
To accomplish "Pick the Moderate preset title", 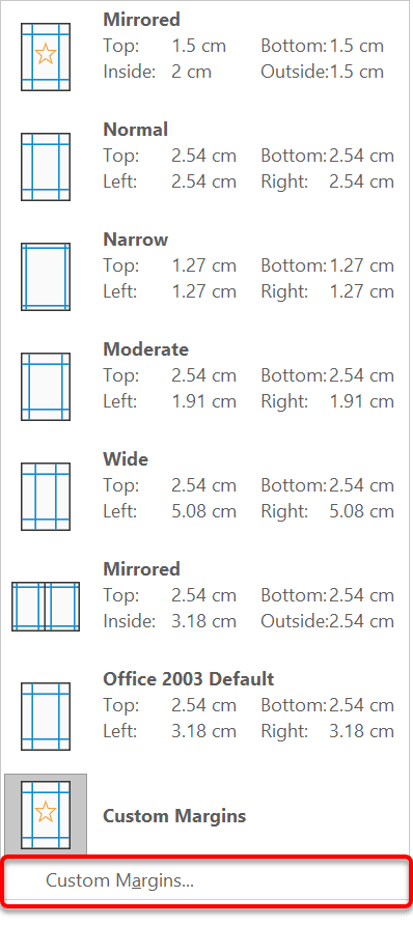I will pyautogui.click(x=146, y=349).
